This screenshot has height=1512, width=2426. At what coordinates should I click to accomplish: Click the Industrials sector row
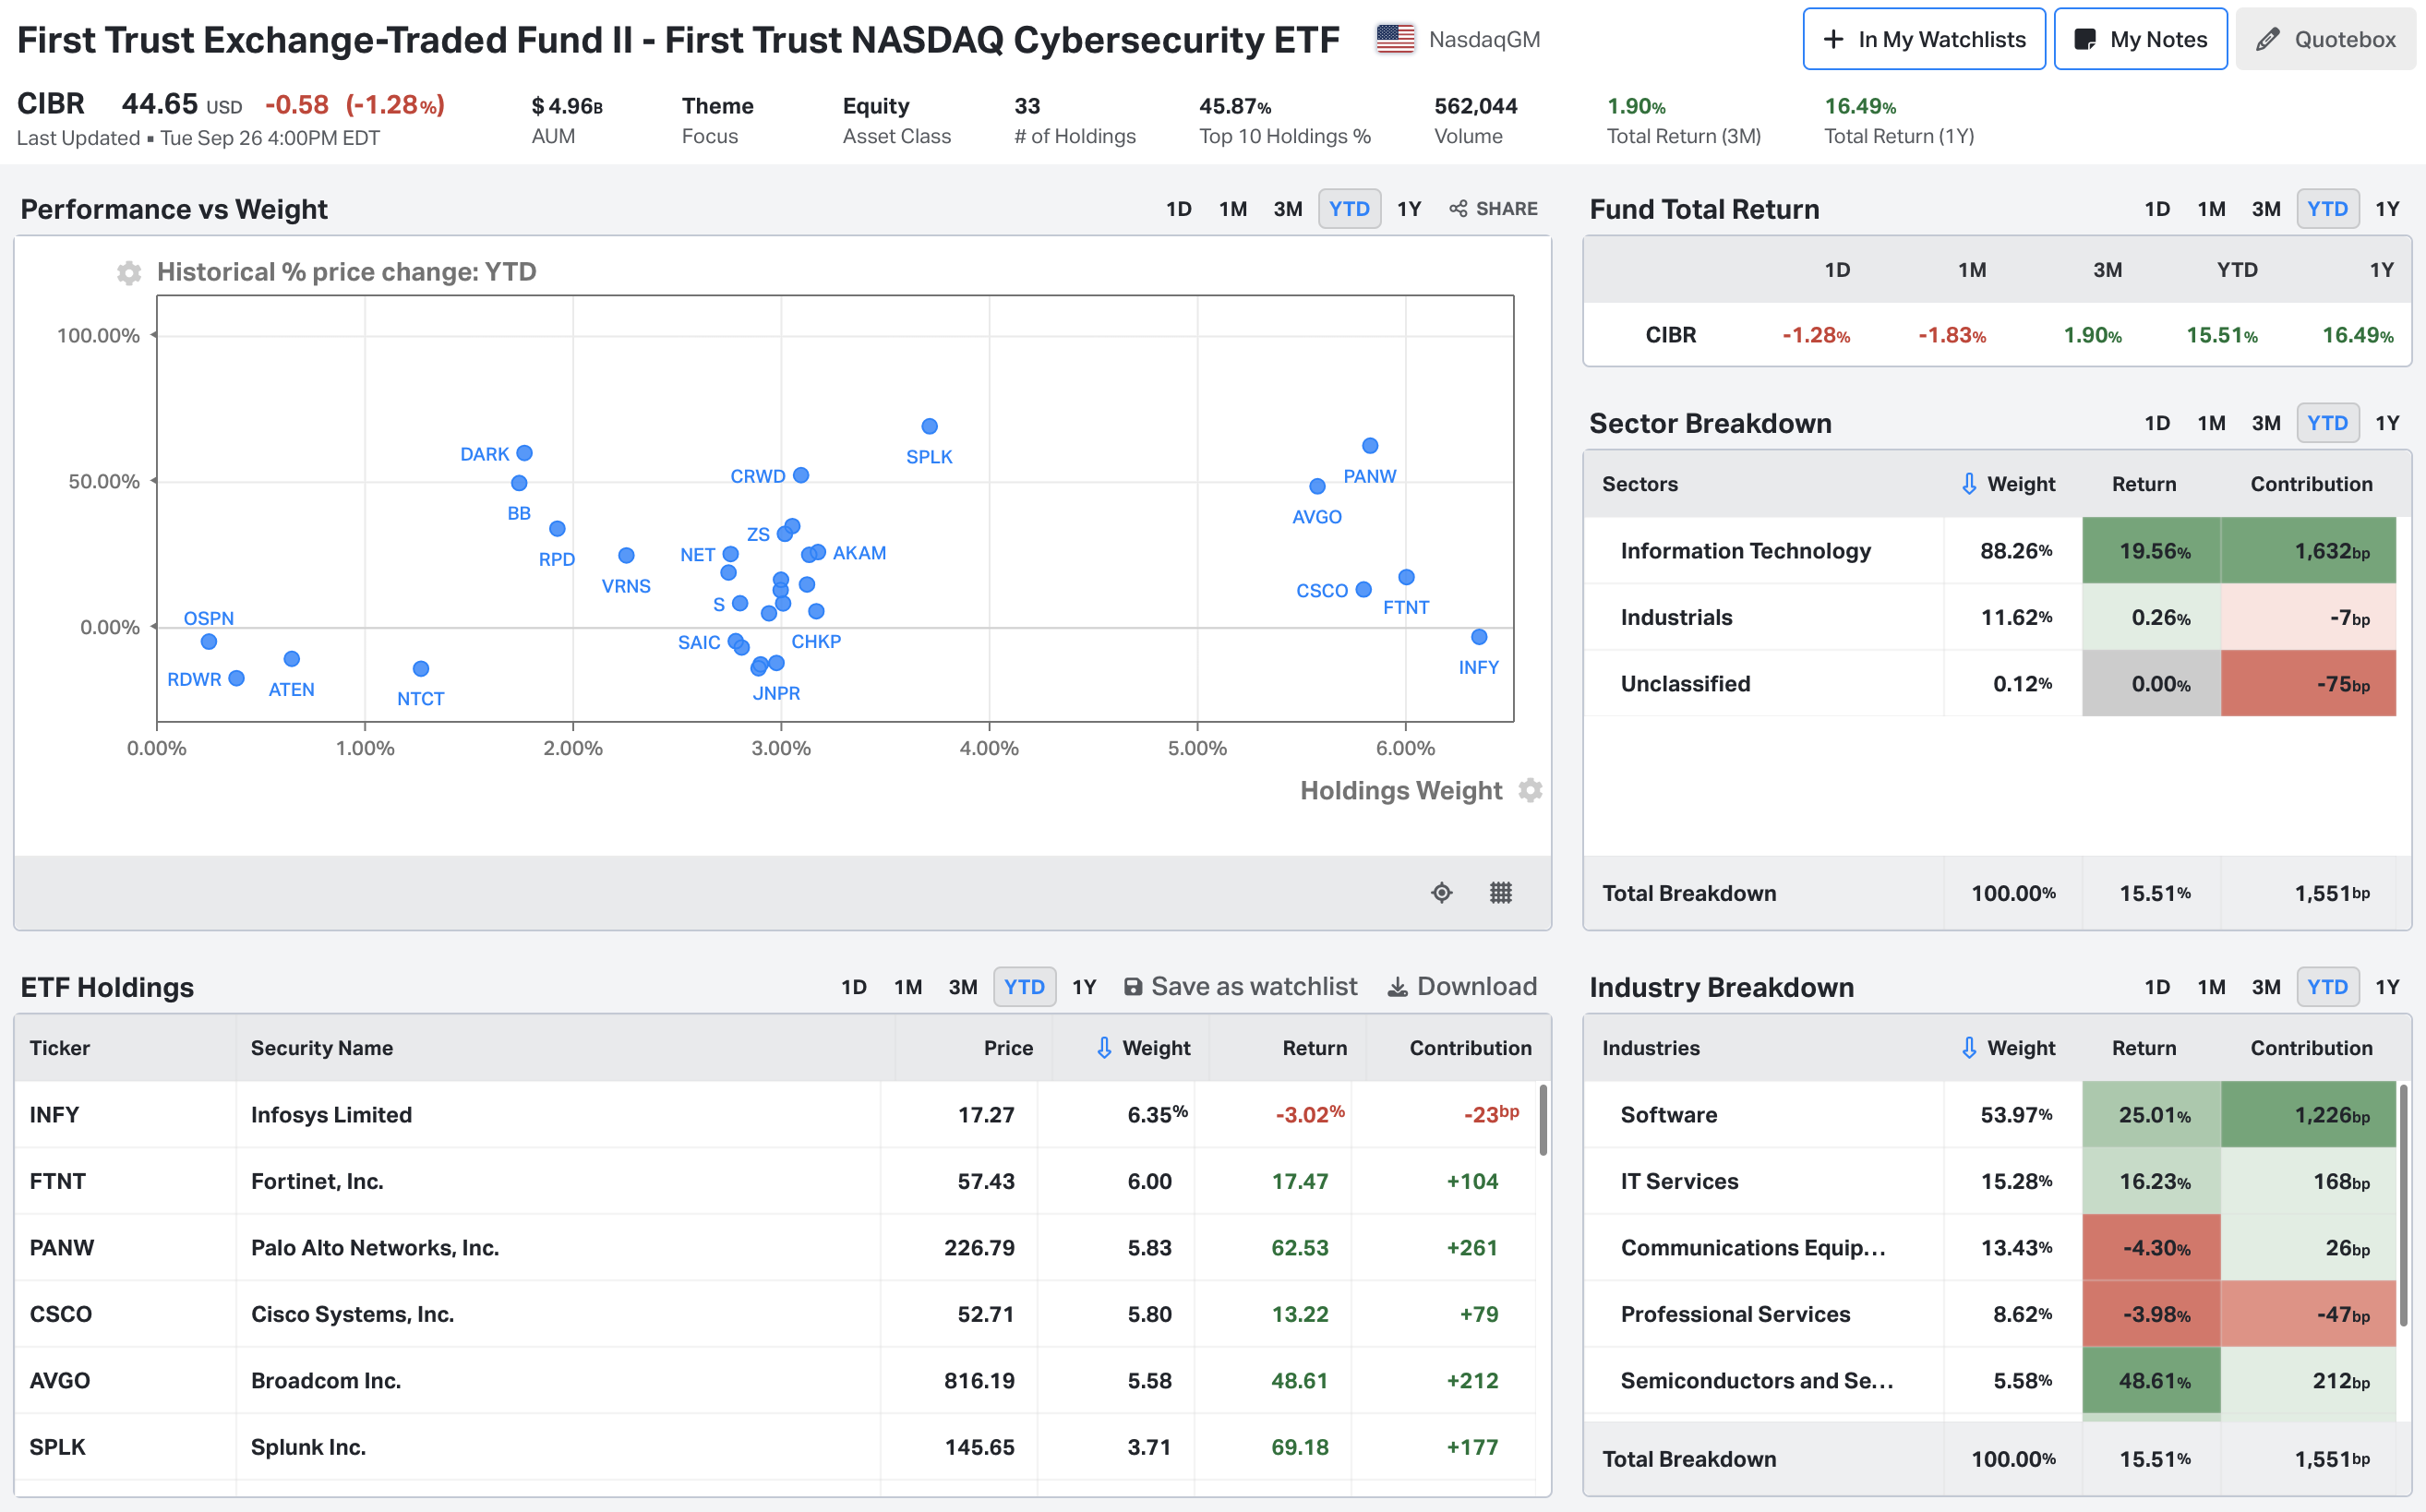click(1990, 617)
